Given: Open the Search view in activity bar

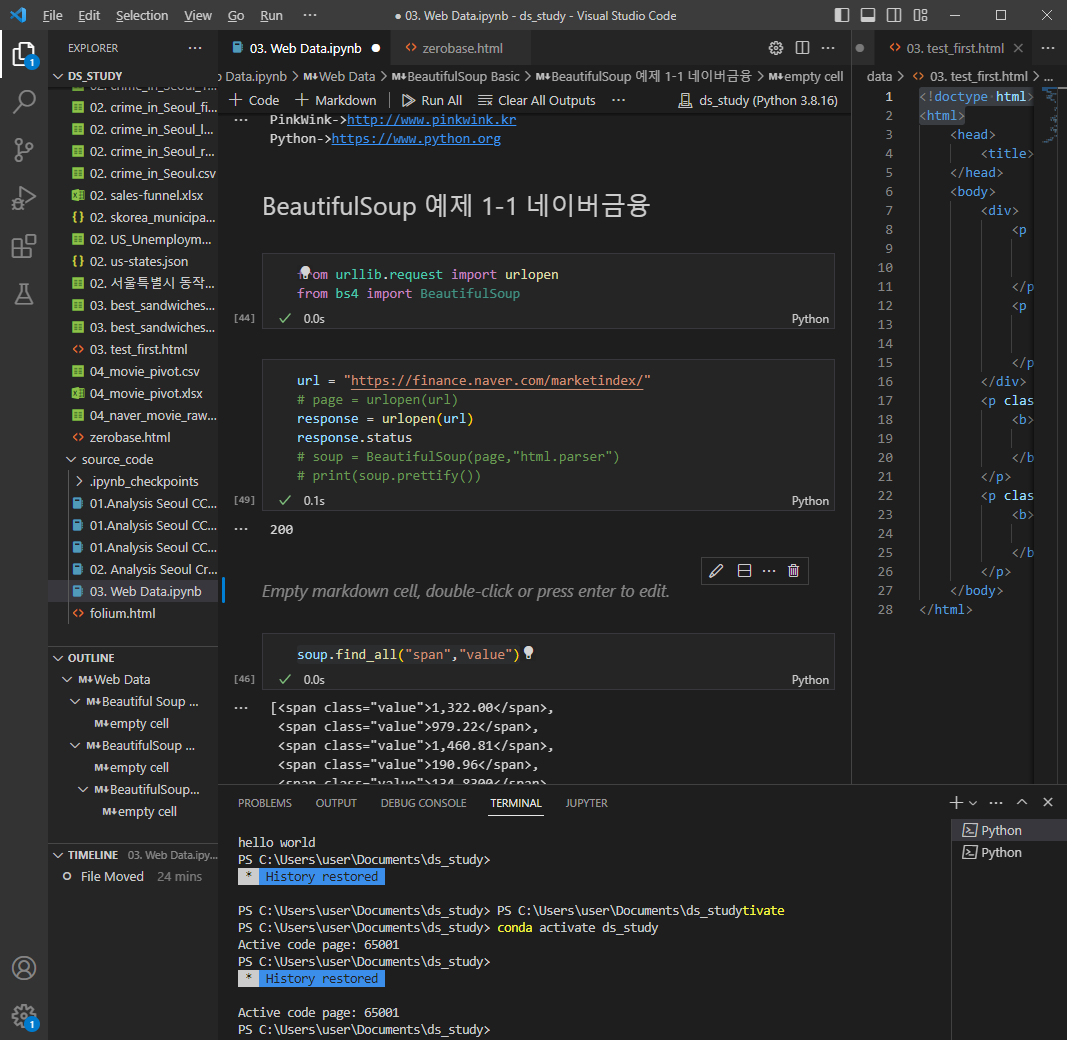Looking at the screenshot, I should pos(24,102).
